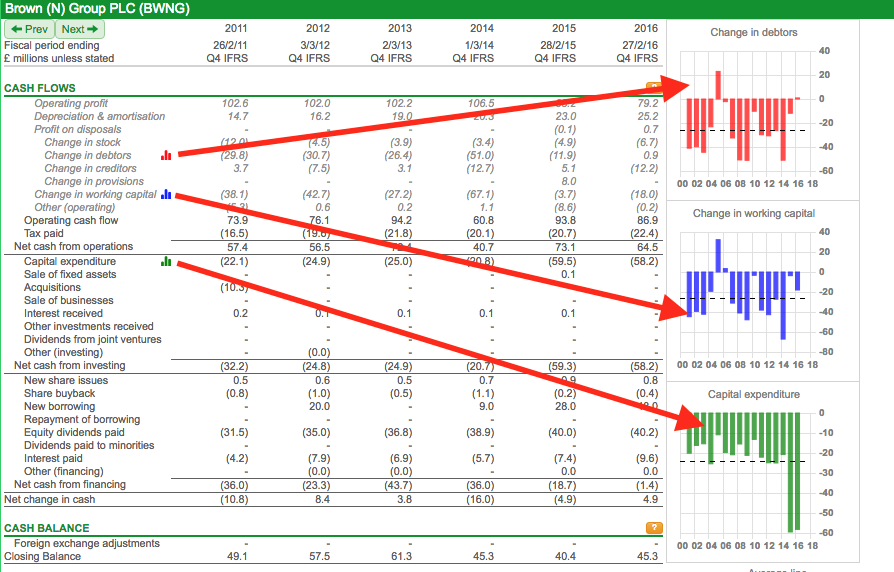Click the Operating cash flow row label
The image size is (894, 572).
[x=71, y=220]
